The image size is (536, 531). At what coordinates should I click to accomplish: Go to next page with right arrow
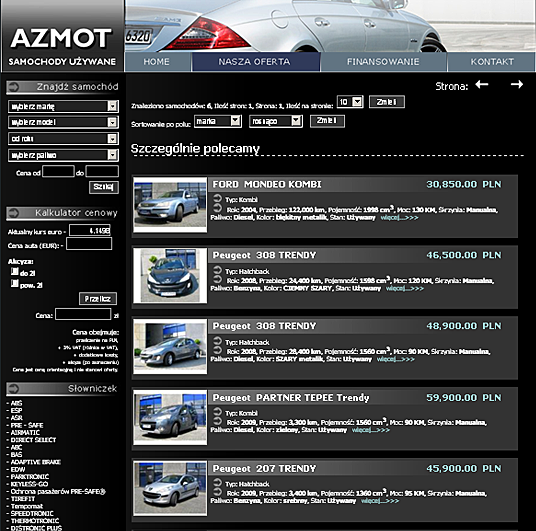click(x=517, y=84)
